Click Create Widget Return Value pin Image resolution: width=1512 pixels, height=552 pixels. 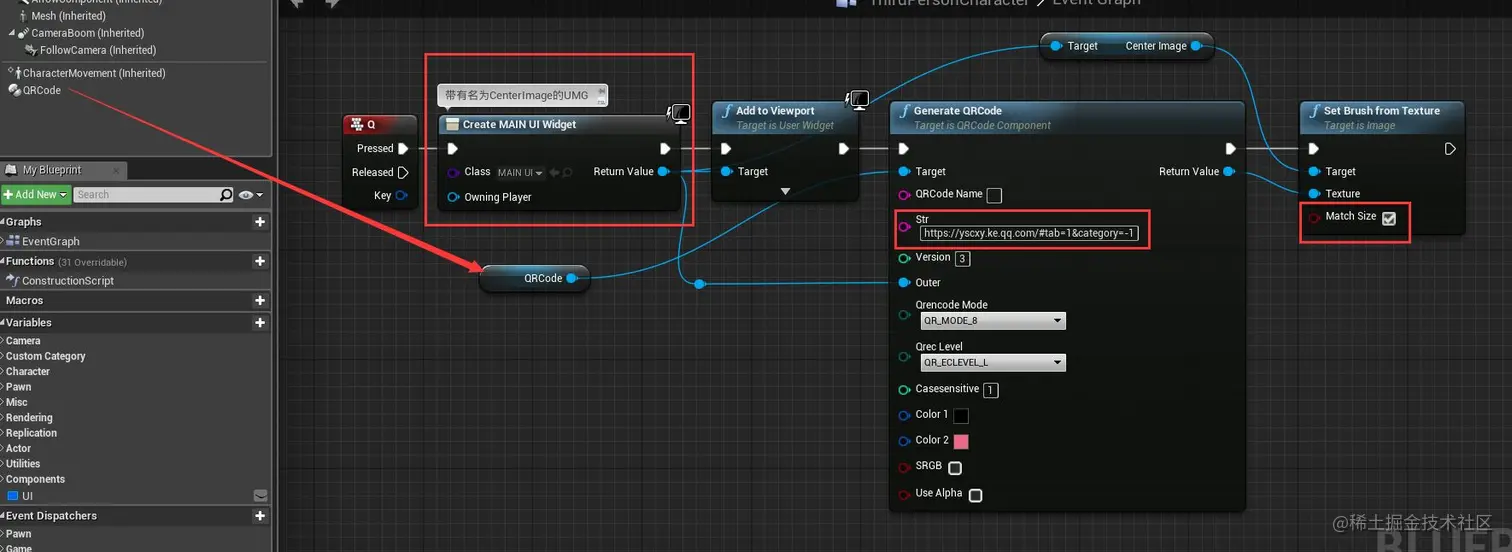coord(664,172)
